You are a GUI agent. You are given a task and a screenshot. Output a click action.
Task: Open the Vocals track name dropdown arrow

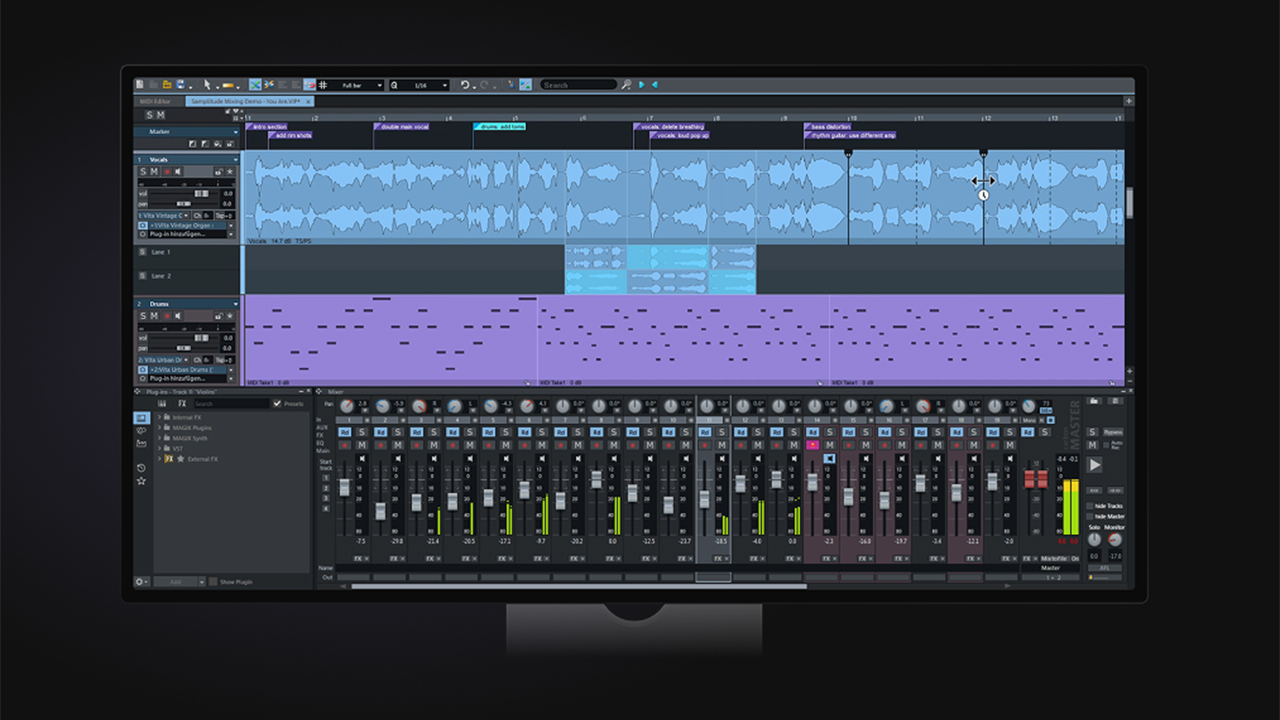(x=236, y=160)
